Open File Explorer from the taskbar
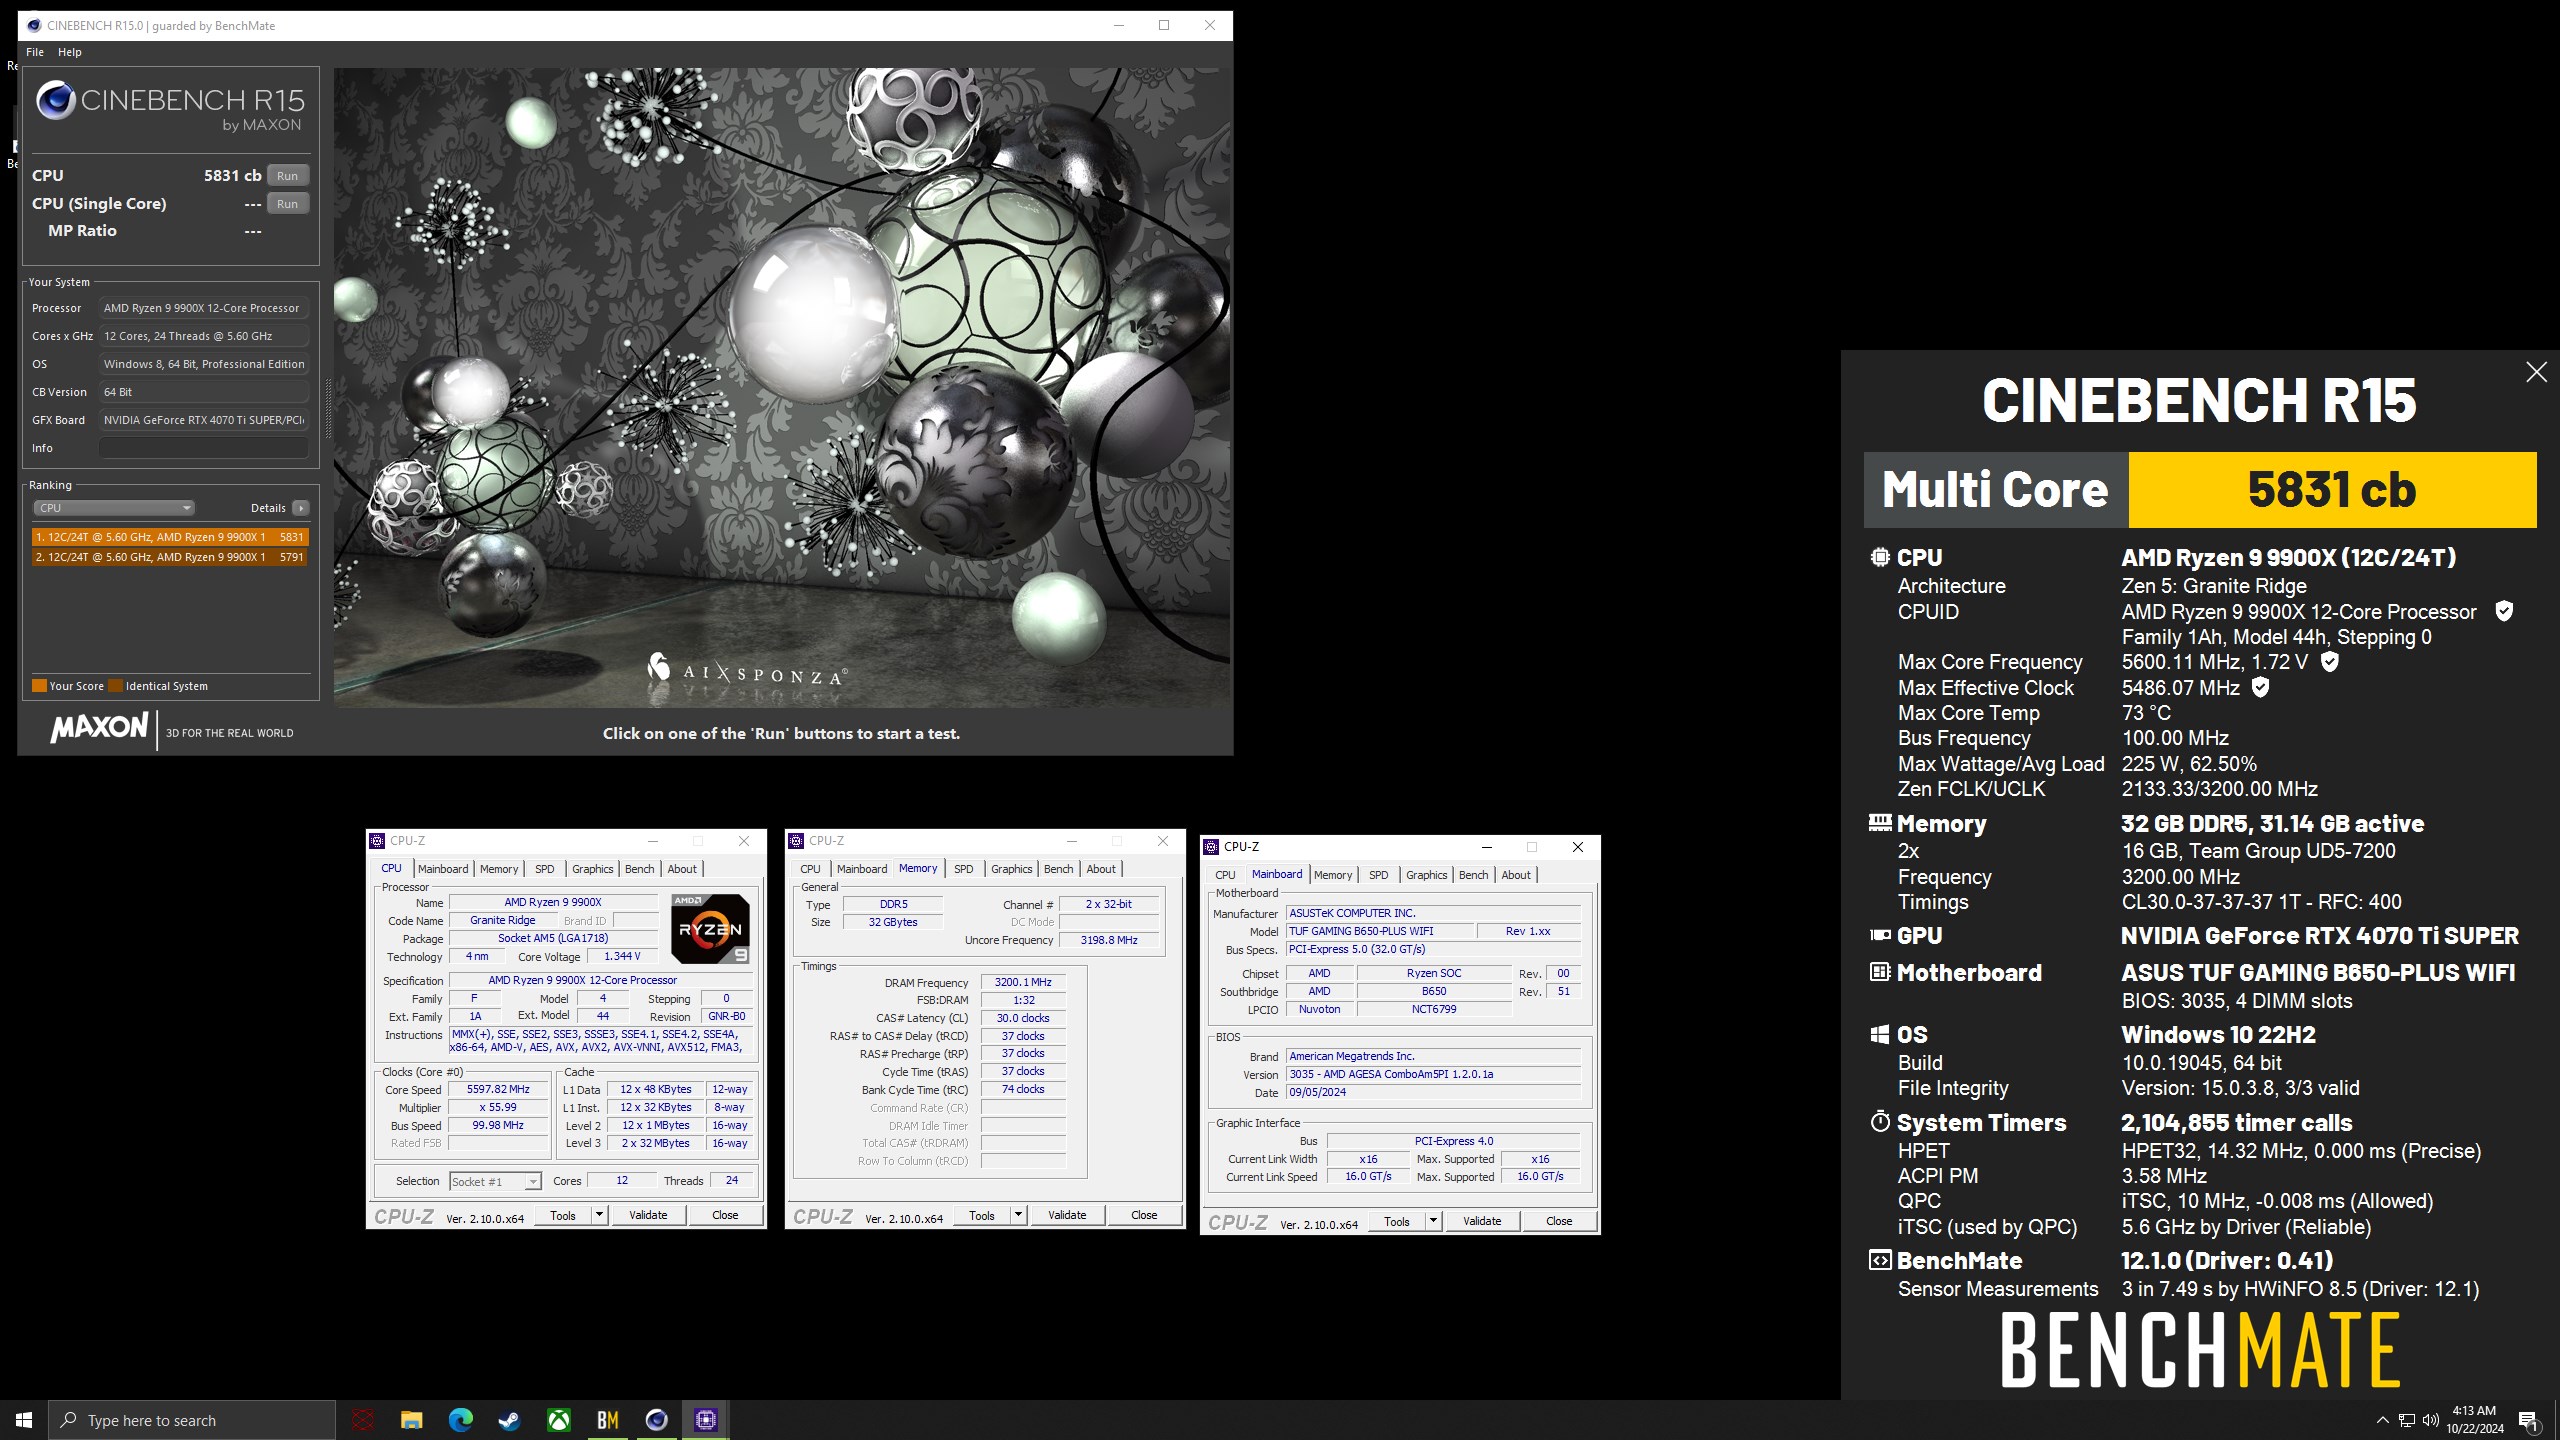Screen dimensions: 2560x1440 click(411, 1420)
